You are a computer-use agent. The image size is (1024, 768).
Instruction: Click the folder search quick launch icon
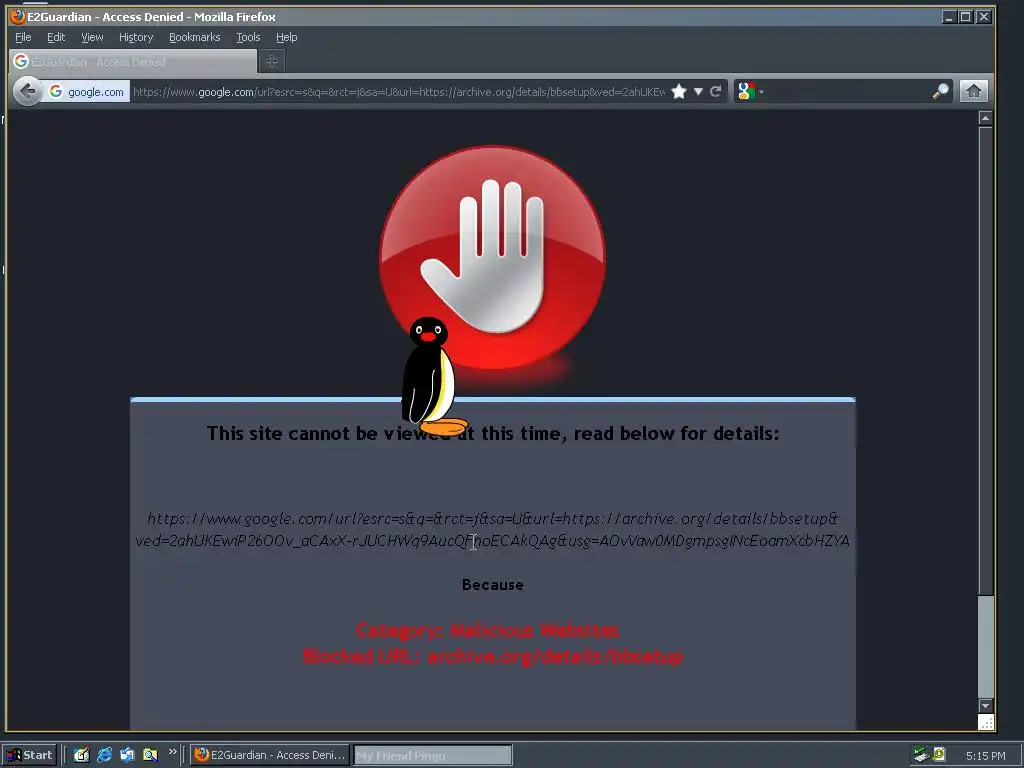tap(150, 755)
